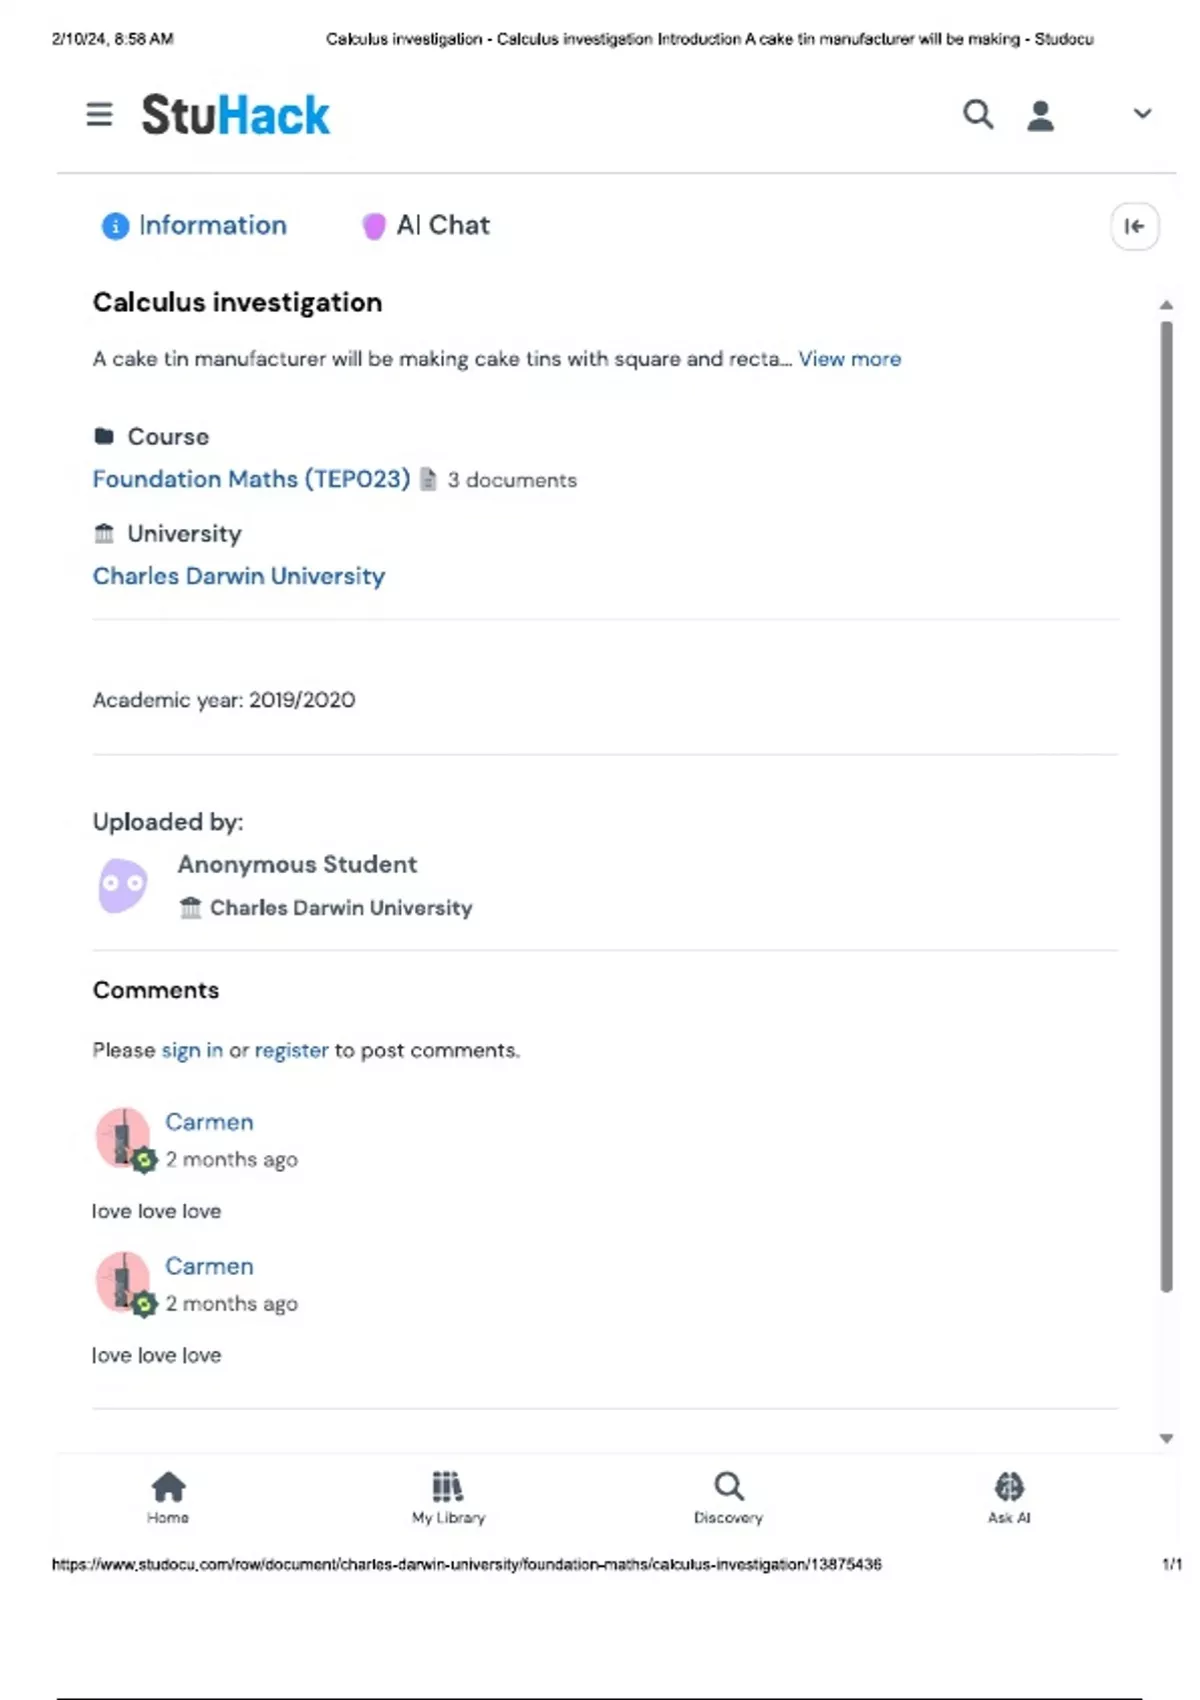Viewport: 1200px width, 1700px height.
Task: Click the StuHack logo
Action: click(x=235, y=115)
